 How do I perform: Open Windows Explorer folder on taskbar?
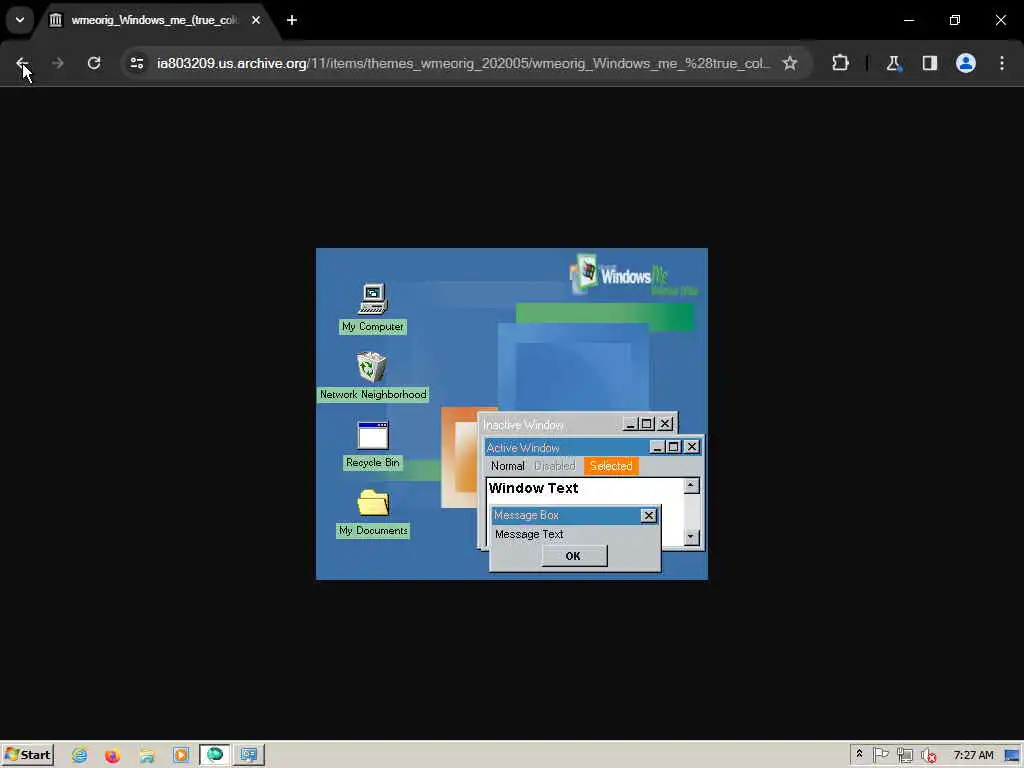(147, 756)
